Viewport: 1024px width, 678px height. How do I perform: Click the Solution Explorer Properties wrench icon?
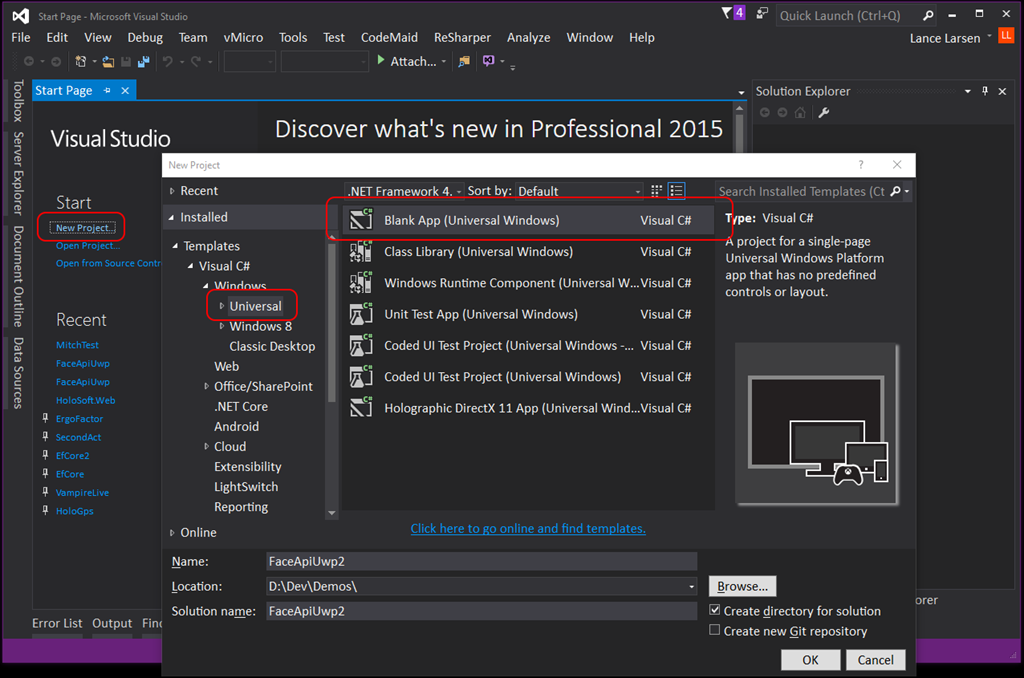point(824,112)
